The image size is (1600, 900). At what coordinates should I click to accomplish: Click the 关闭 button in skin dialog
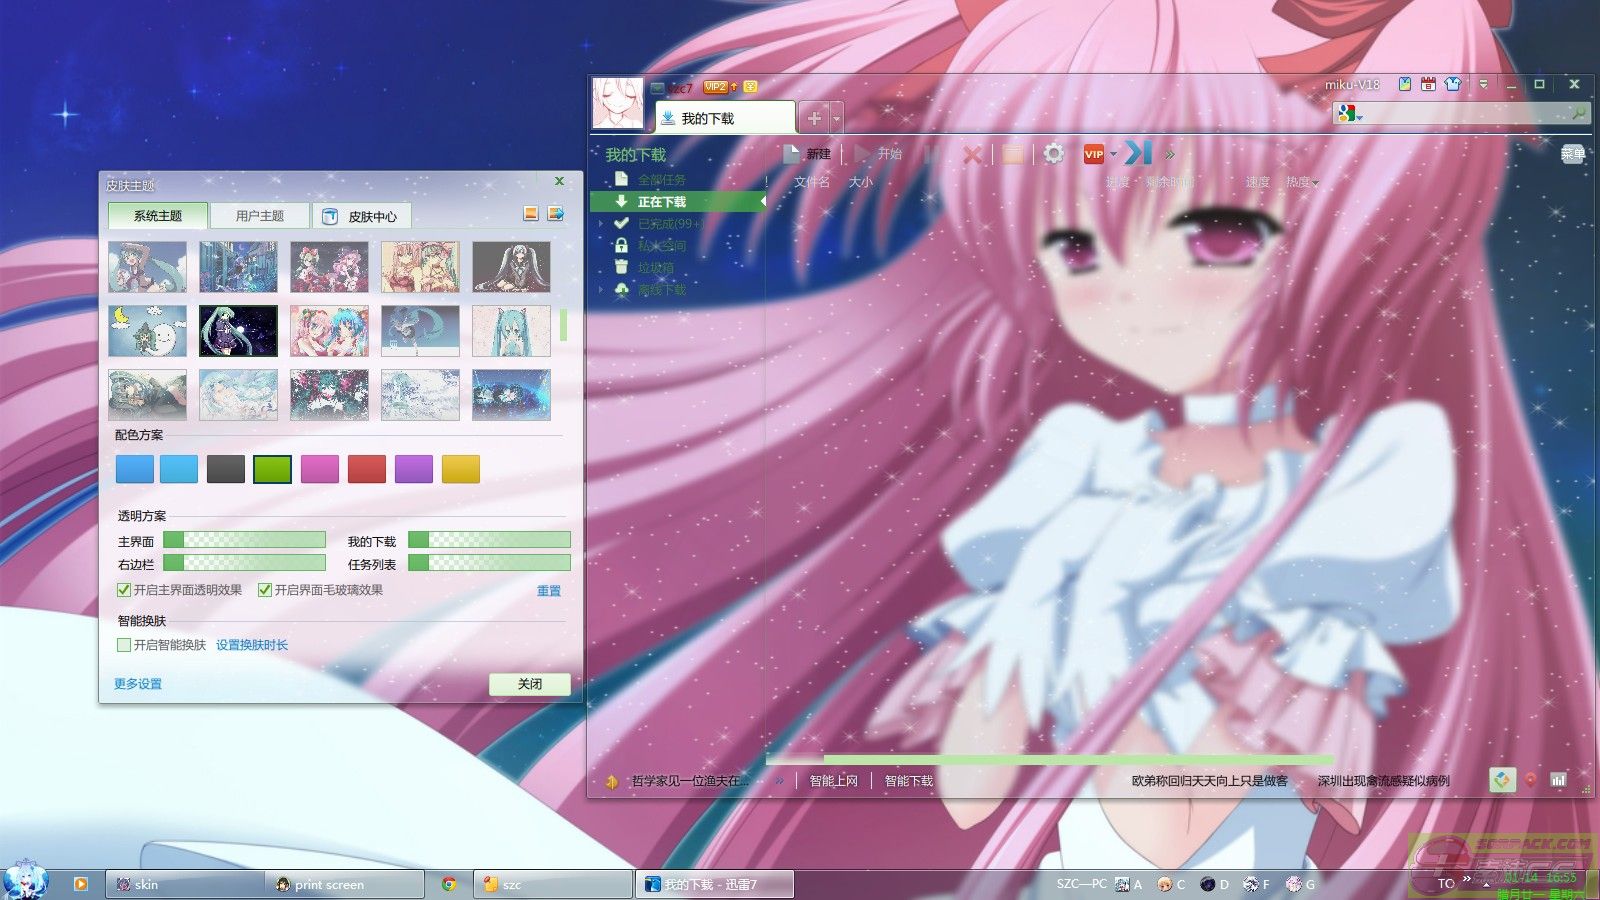click(529, 684)
